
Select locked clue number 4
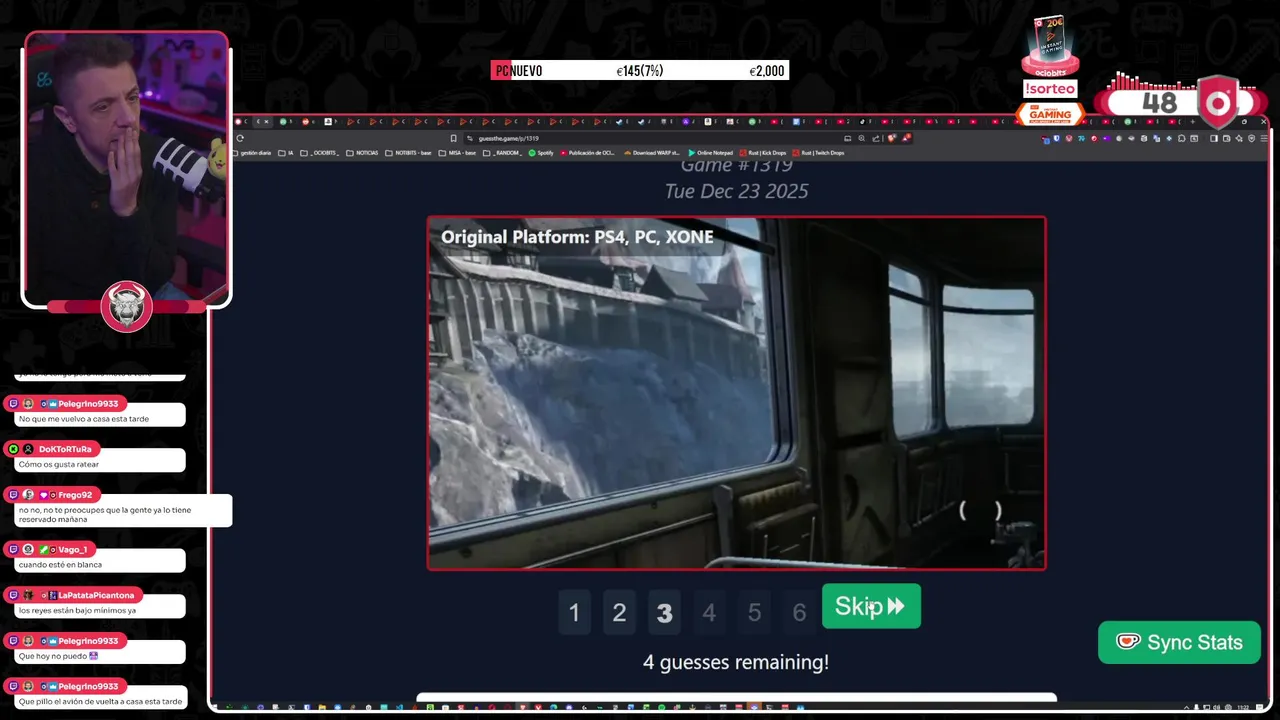tap(709, 612)
